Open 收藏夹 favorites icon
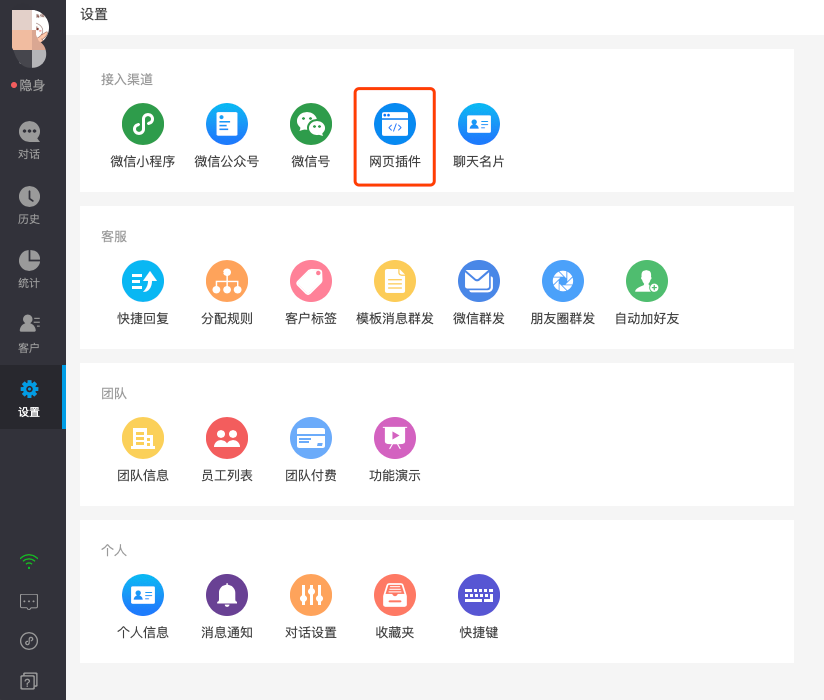Screen dimensions: 824x700 tap(395, 595)
